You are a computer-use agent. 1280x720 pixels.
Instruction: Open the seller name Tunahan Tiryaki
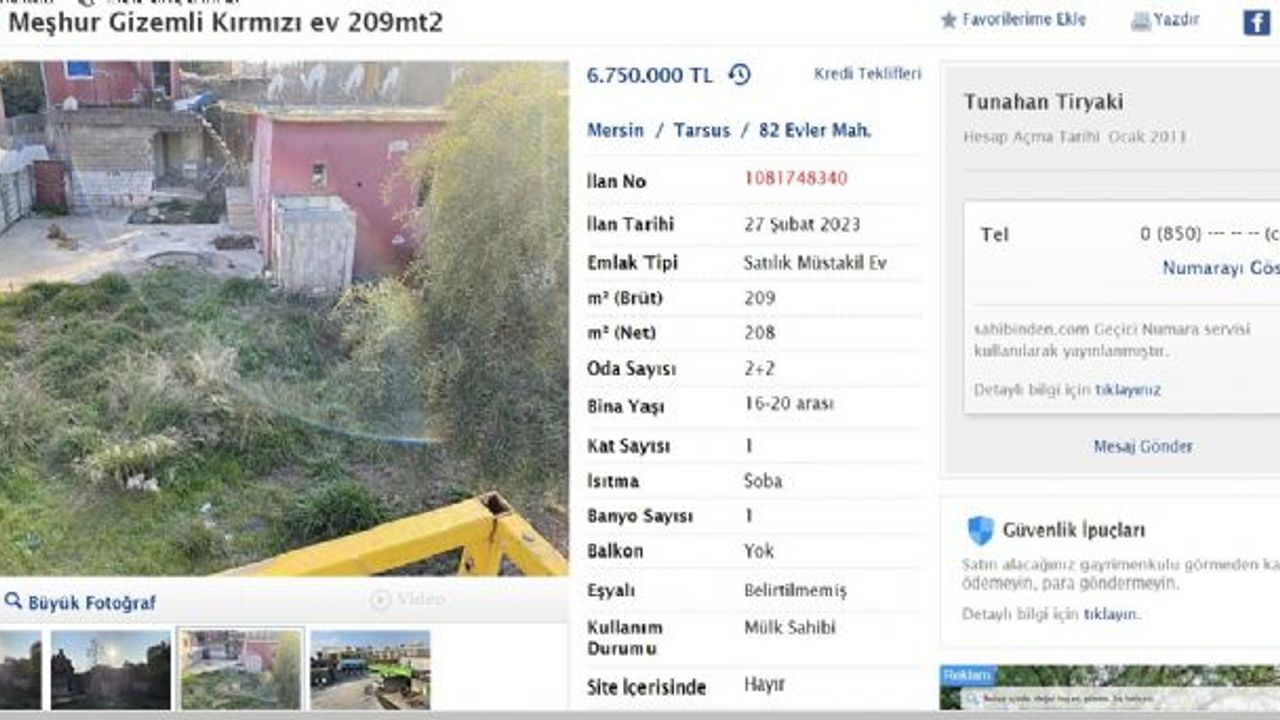click(x=1043, y=102)
